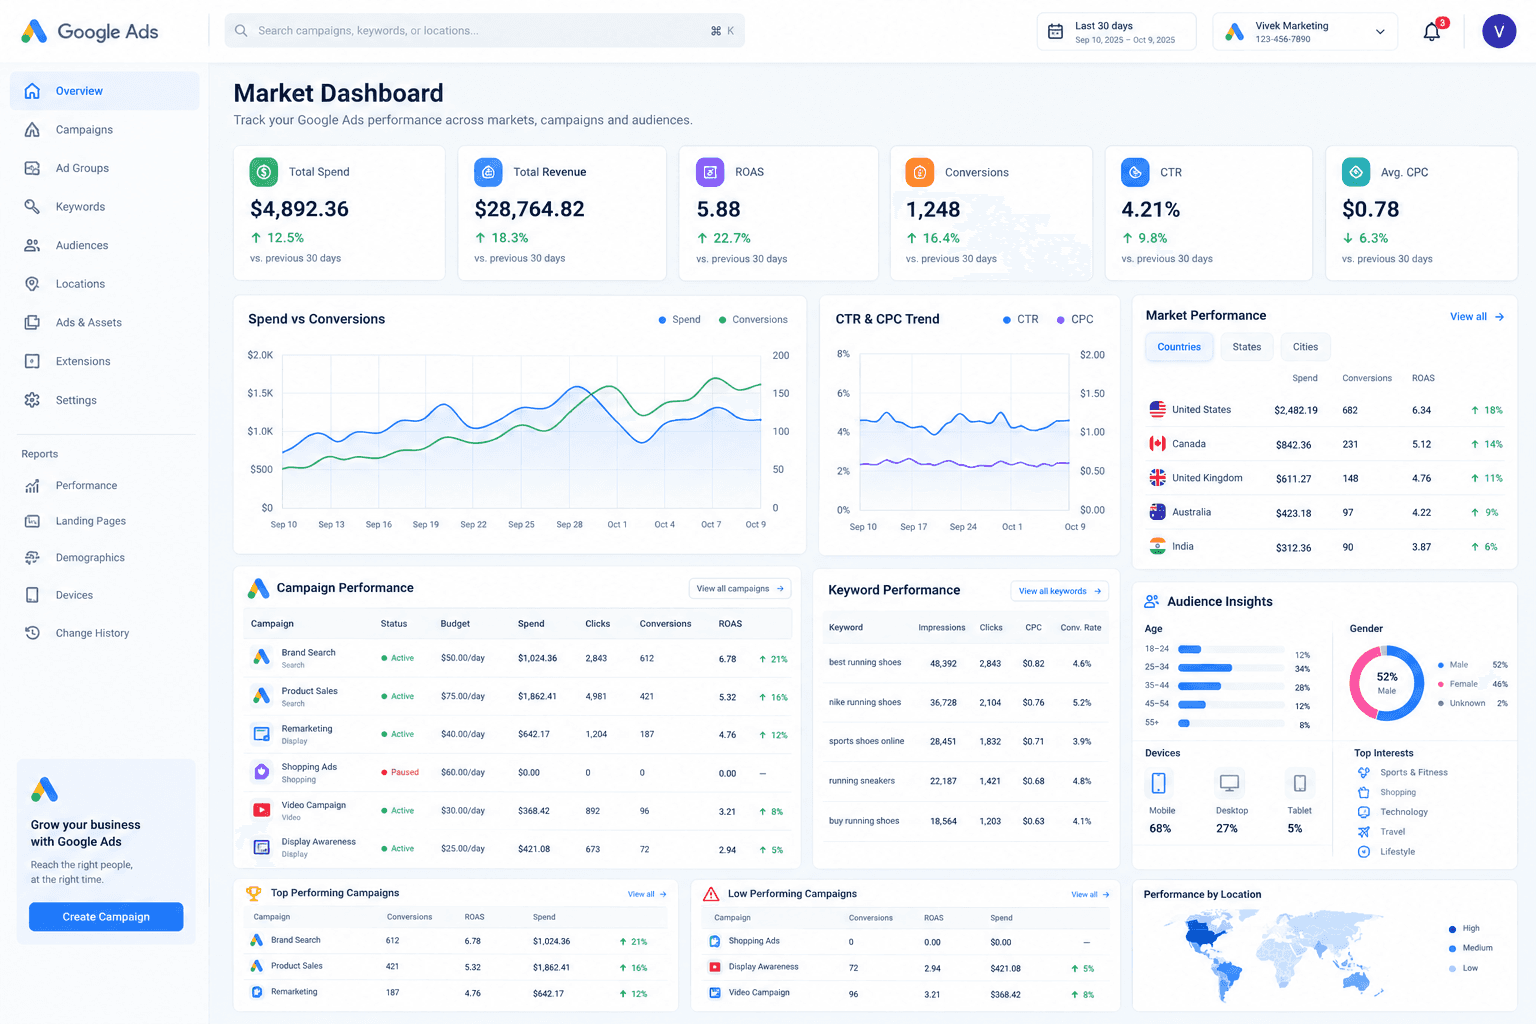Viewport: 1536px width, 1024px height.
Task: Select the 'best running shoes' keyword row
Action: (x=966, y=663)
